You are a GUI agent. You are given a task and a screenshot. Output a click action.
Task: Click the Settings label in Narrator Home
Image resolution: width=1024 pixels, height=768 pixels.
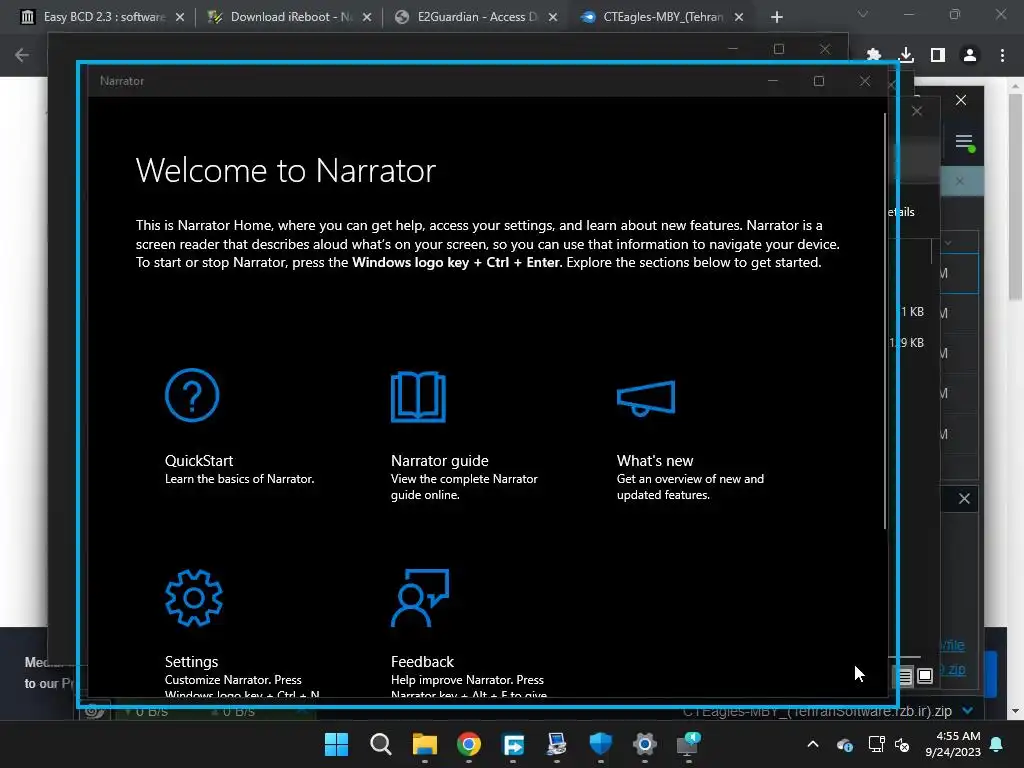click(x=191, y=662)
